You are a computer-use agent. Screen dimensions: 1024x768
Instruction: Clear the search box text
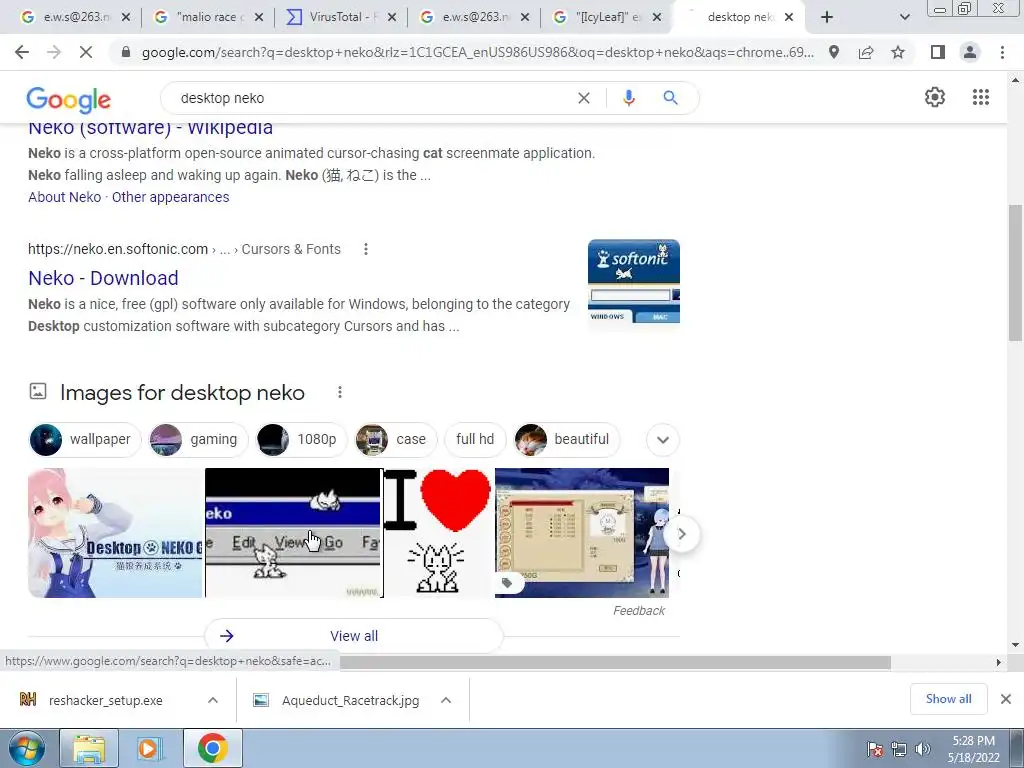584,98
